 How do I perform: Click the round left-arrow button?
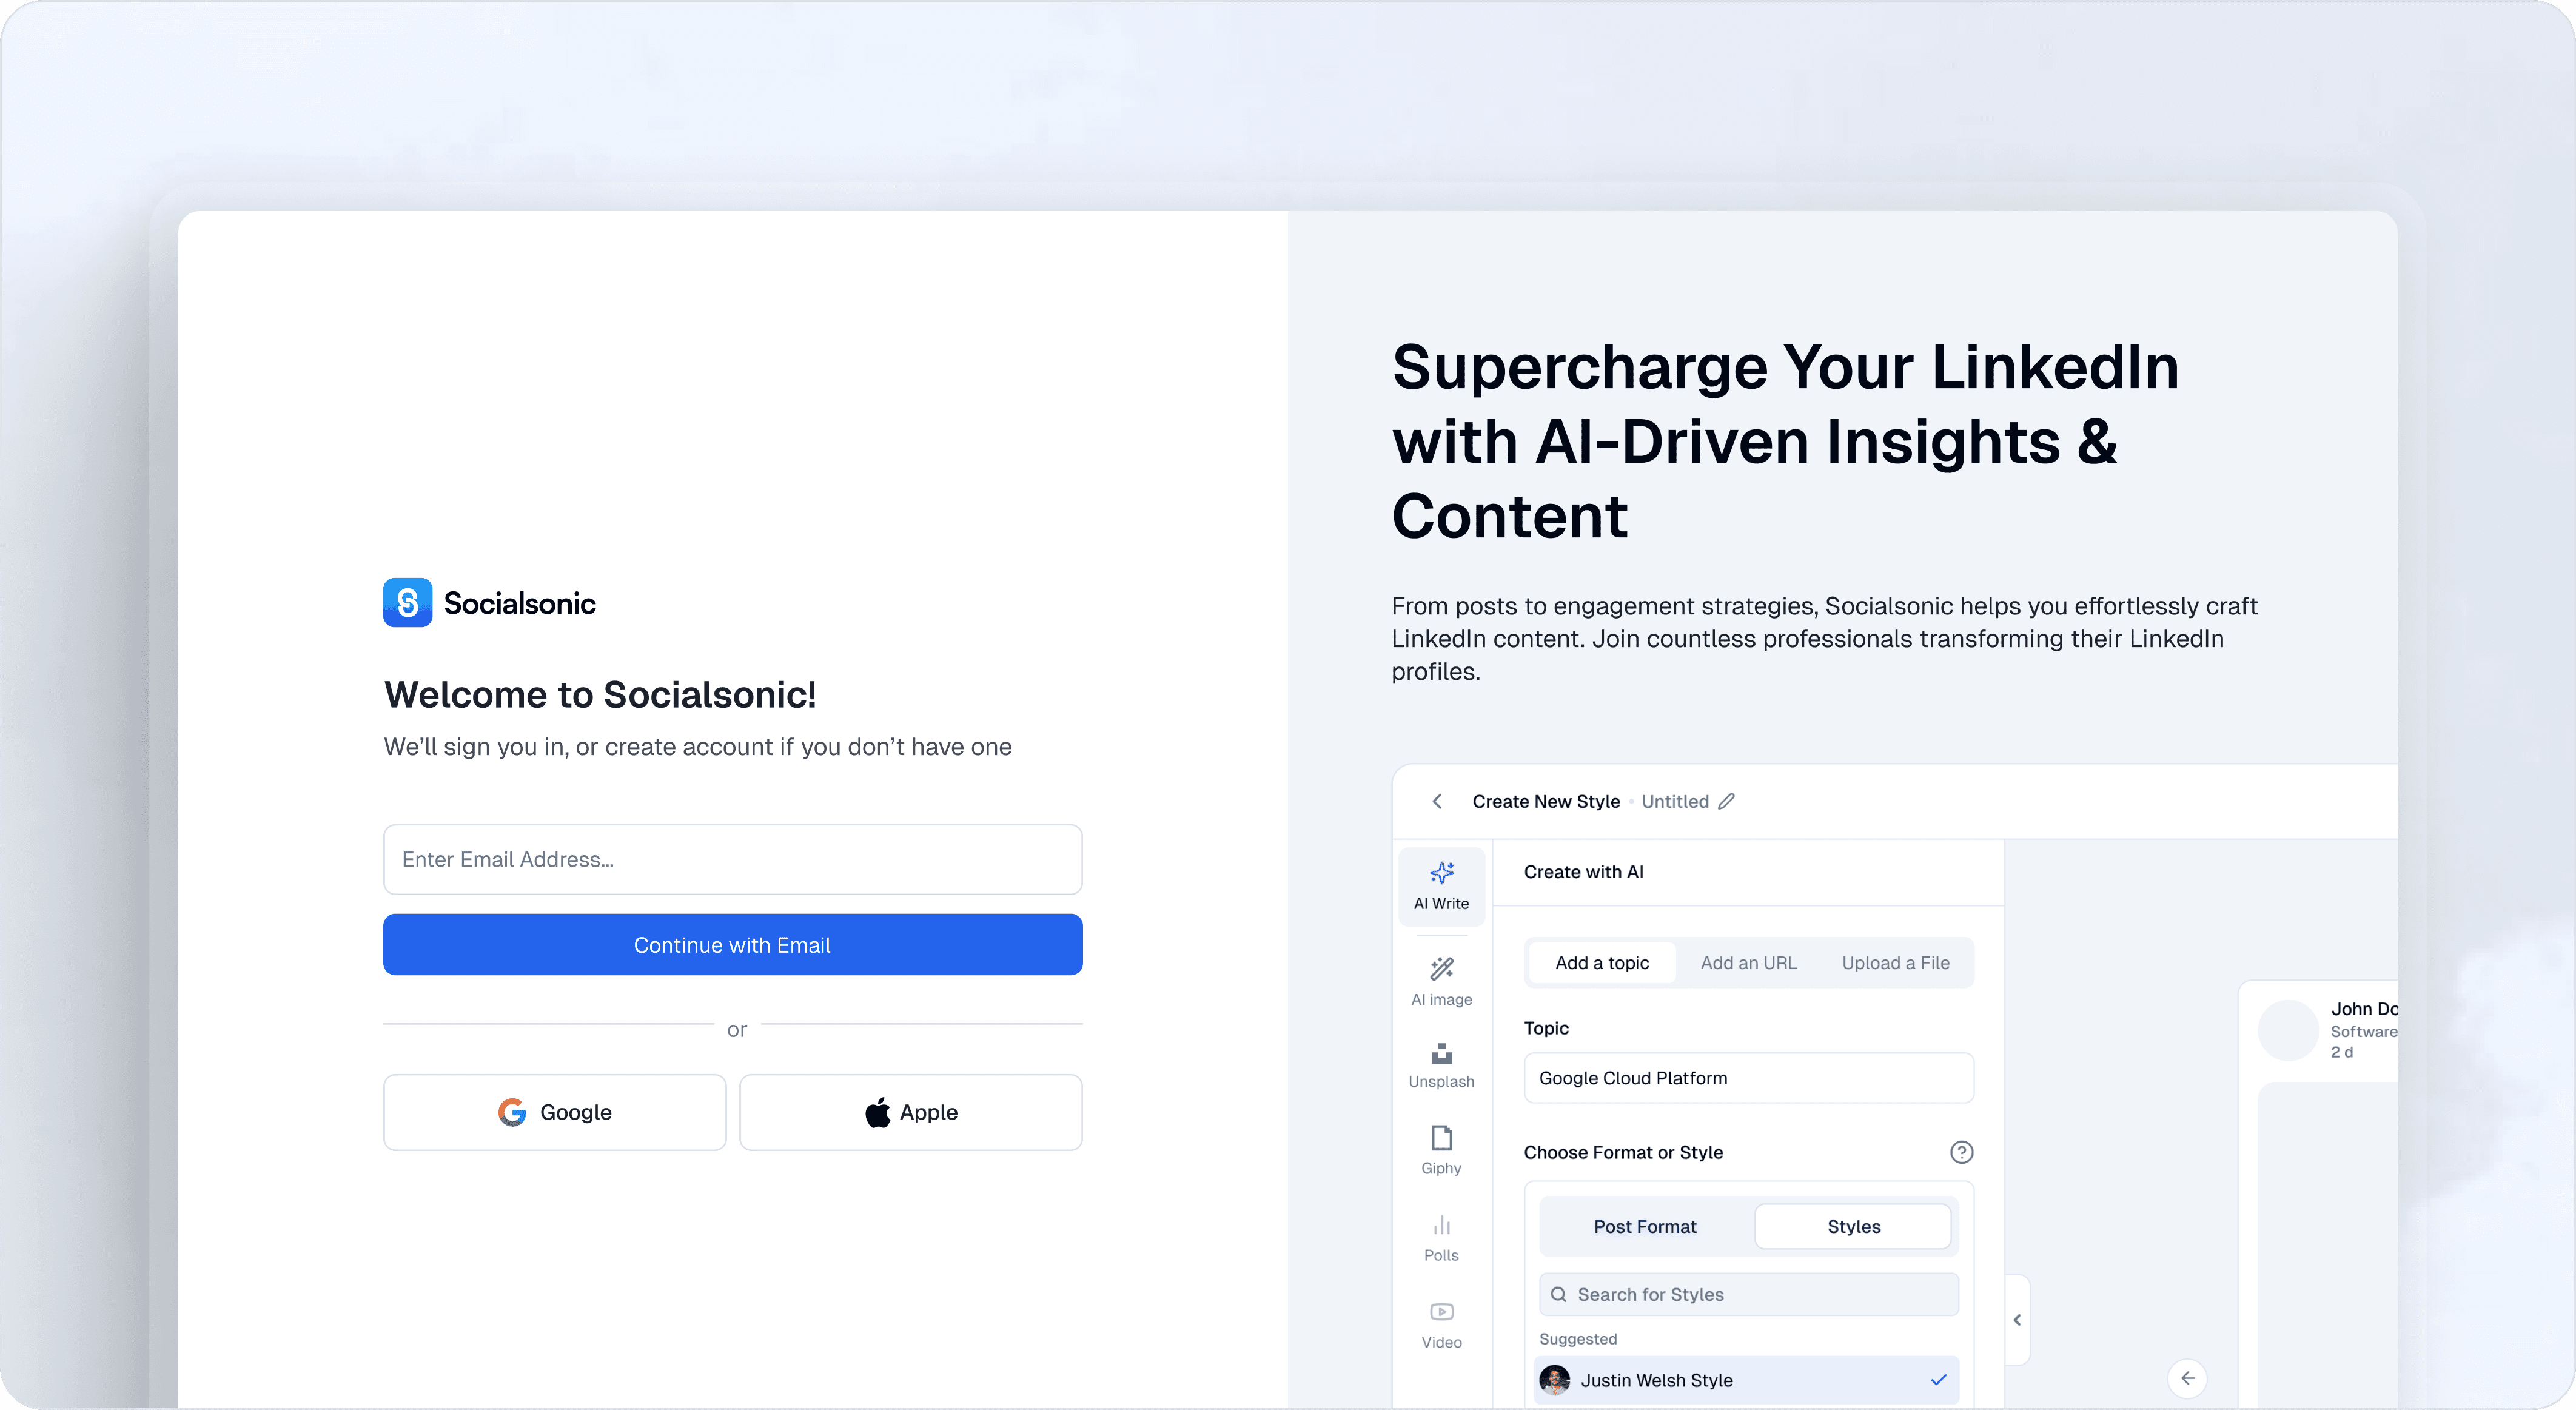2187,1378
